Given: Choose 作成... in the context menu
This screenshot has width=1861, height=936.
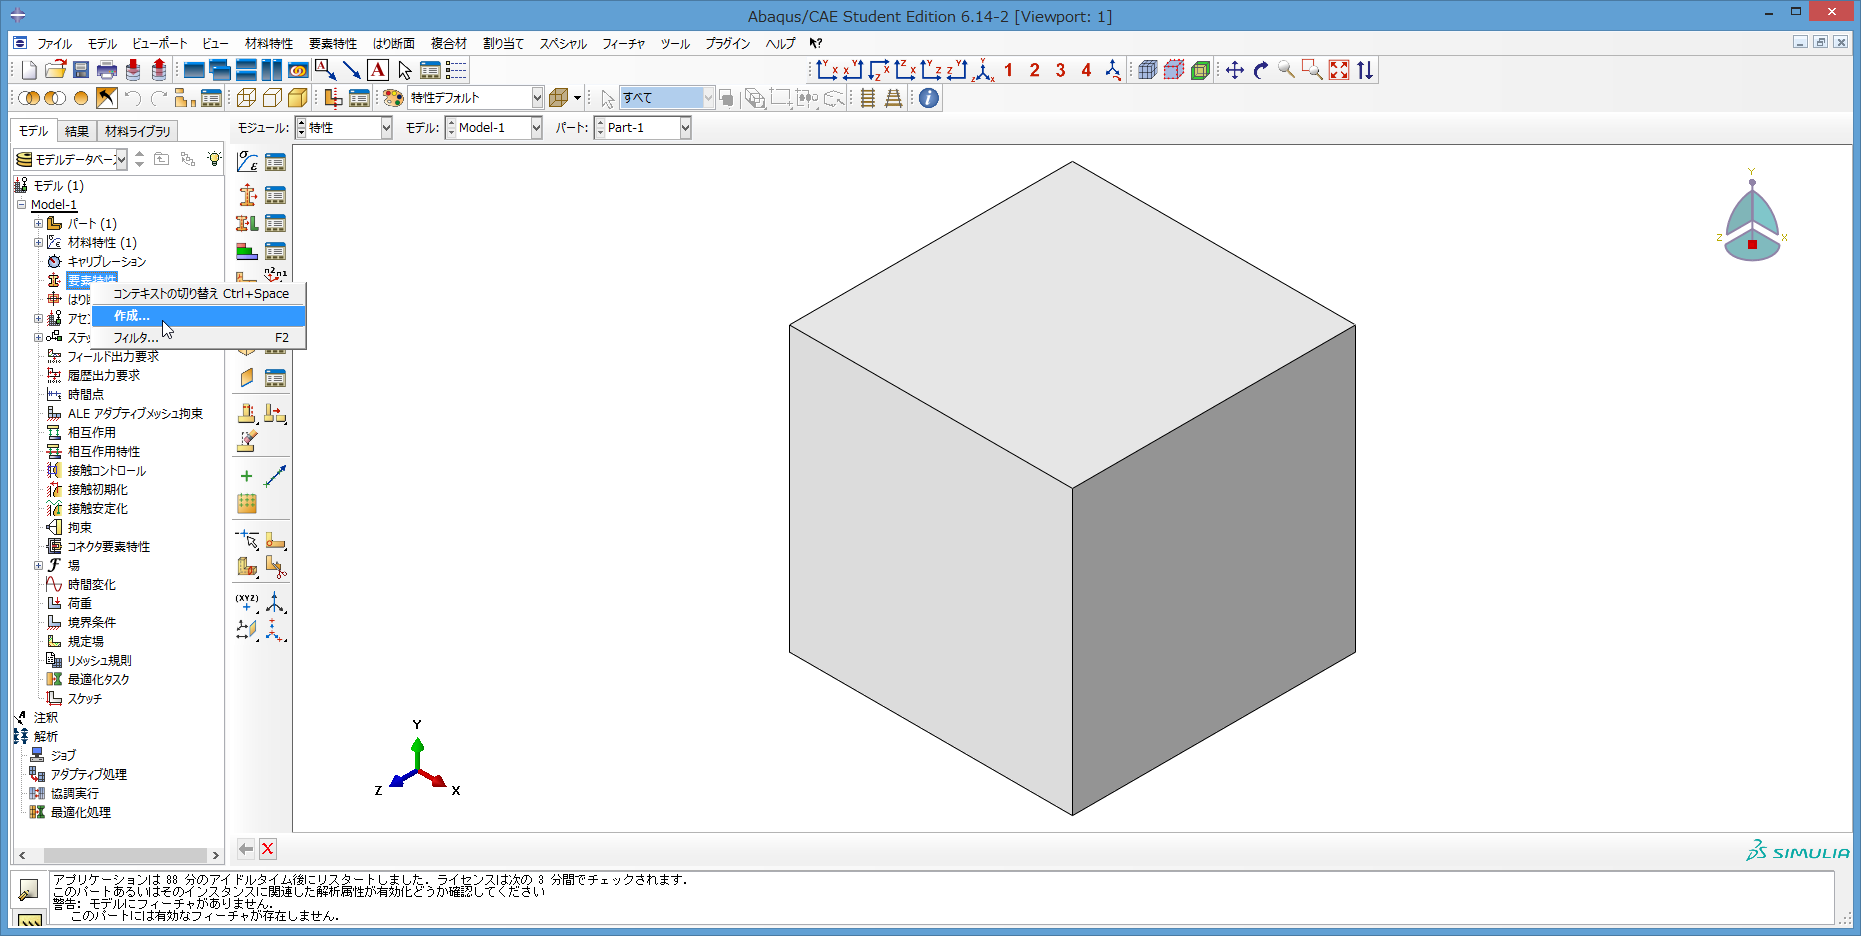Looking at the screenshot, I should [198, 316].
